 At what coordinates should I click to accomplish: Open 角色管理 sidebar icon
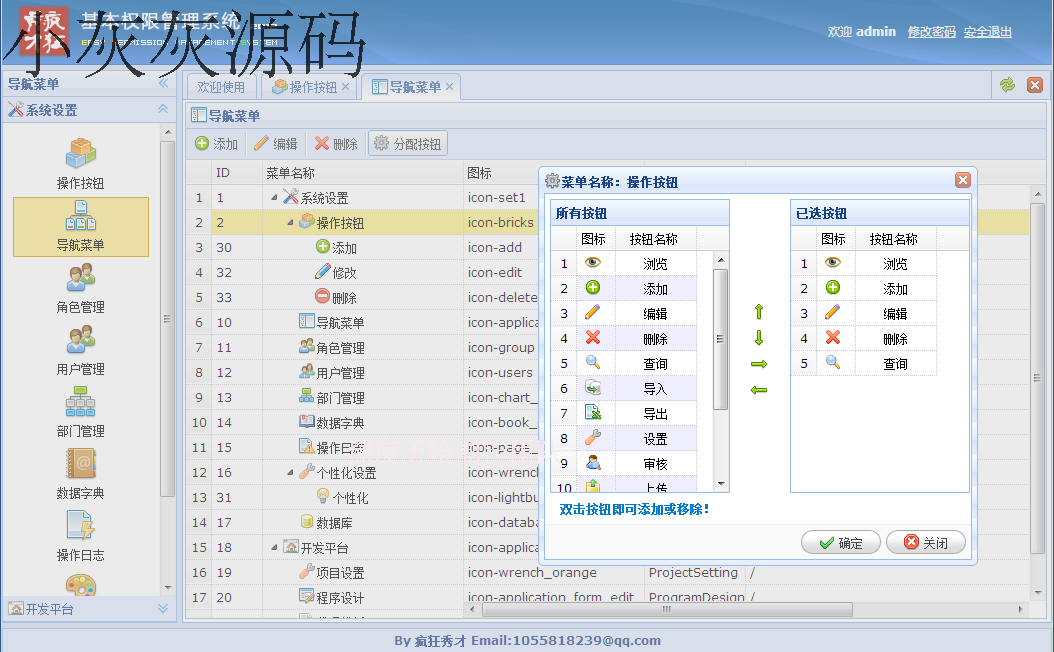pyautogui.click(x=80, y=288)
